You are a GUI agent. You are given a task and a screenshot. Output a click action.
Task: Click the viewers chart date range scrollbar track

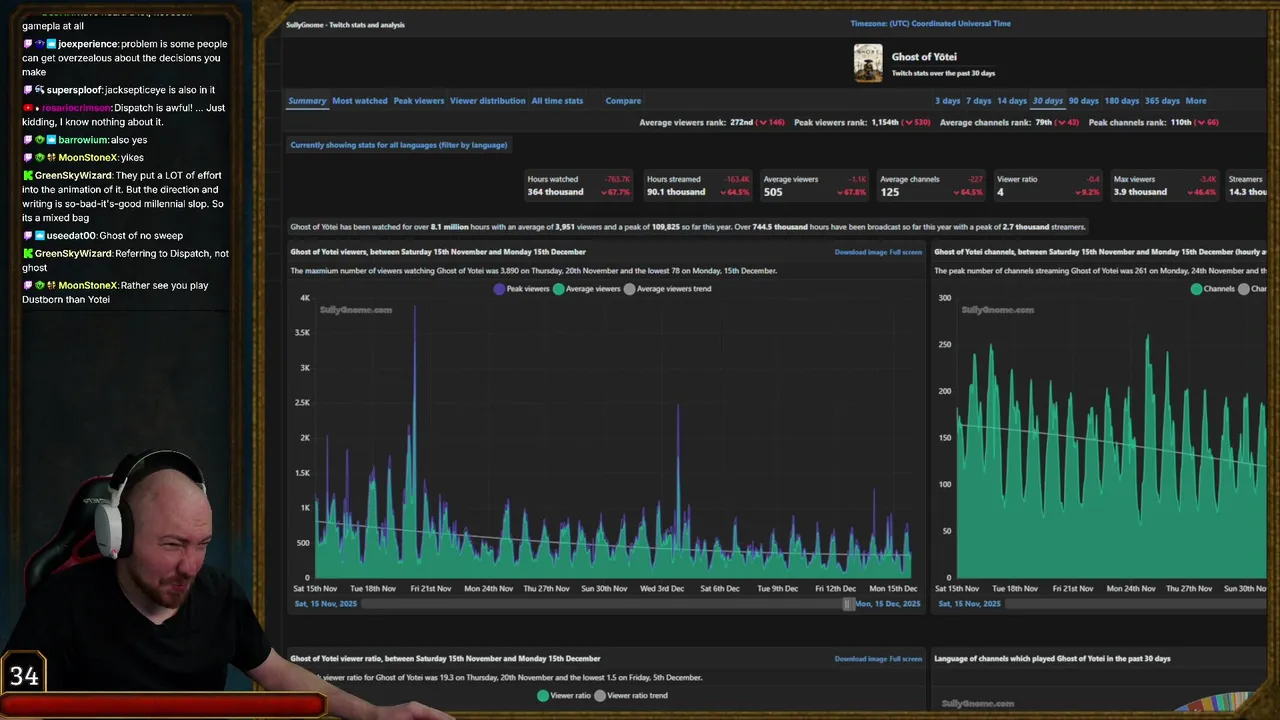(603, 604)
